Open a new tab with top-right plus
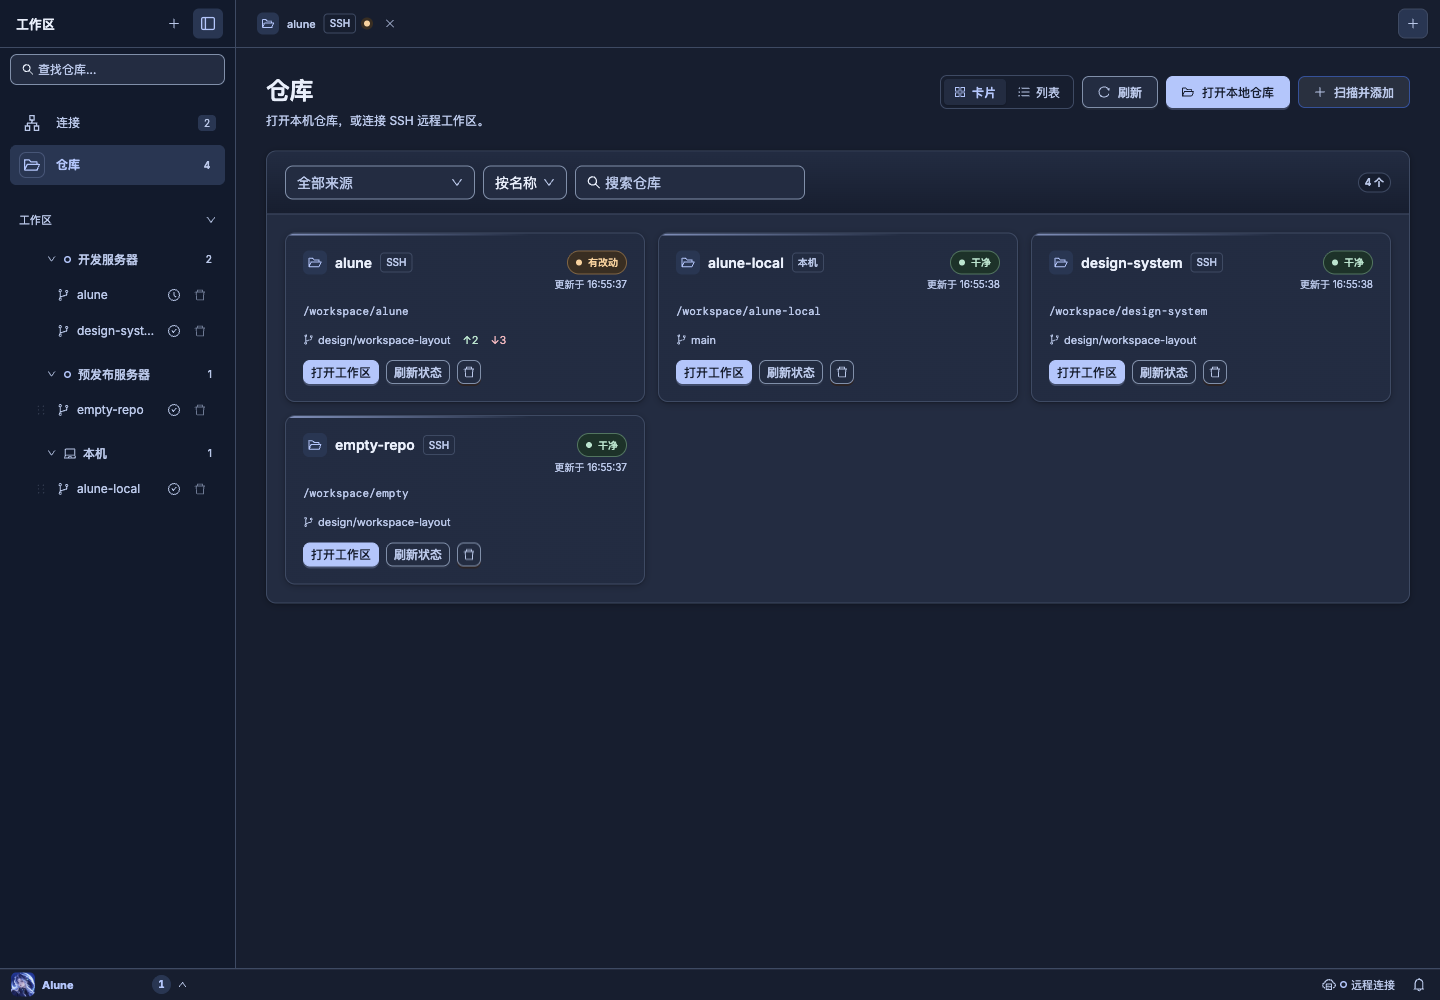The image size is (1440, 1000). (x=1412, y=23)
